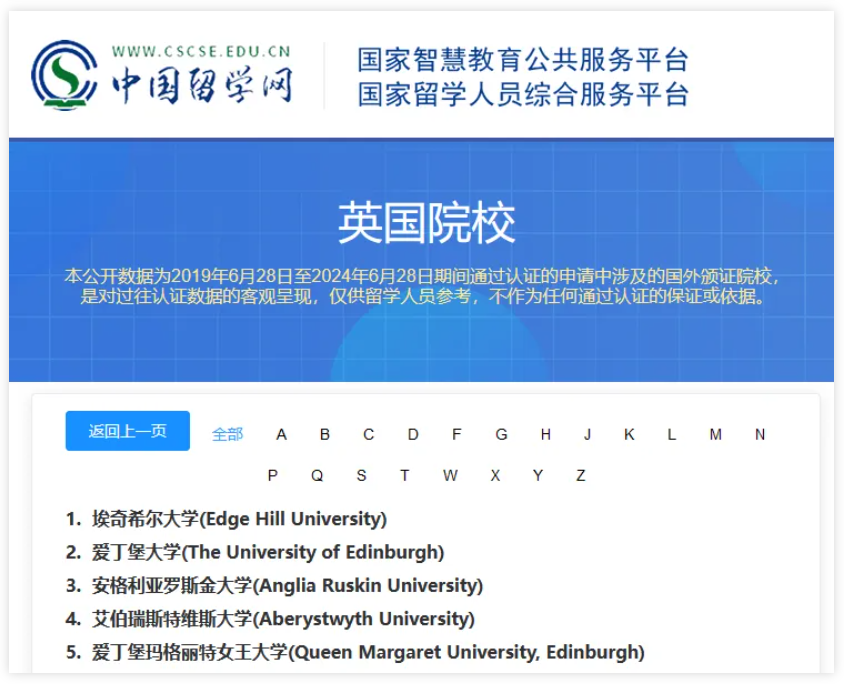
Task: Click the 中国留学网 site title
Action: 201,86
